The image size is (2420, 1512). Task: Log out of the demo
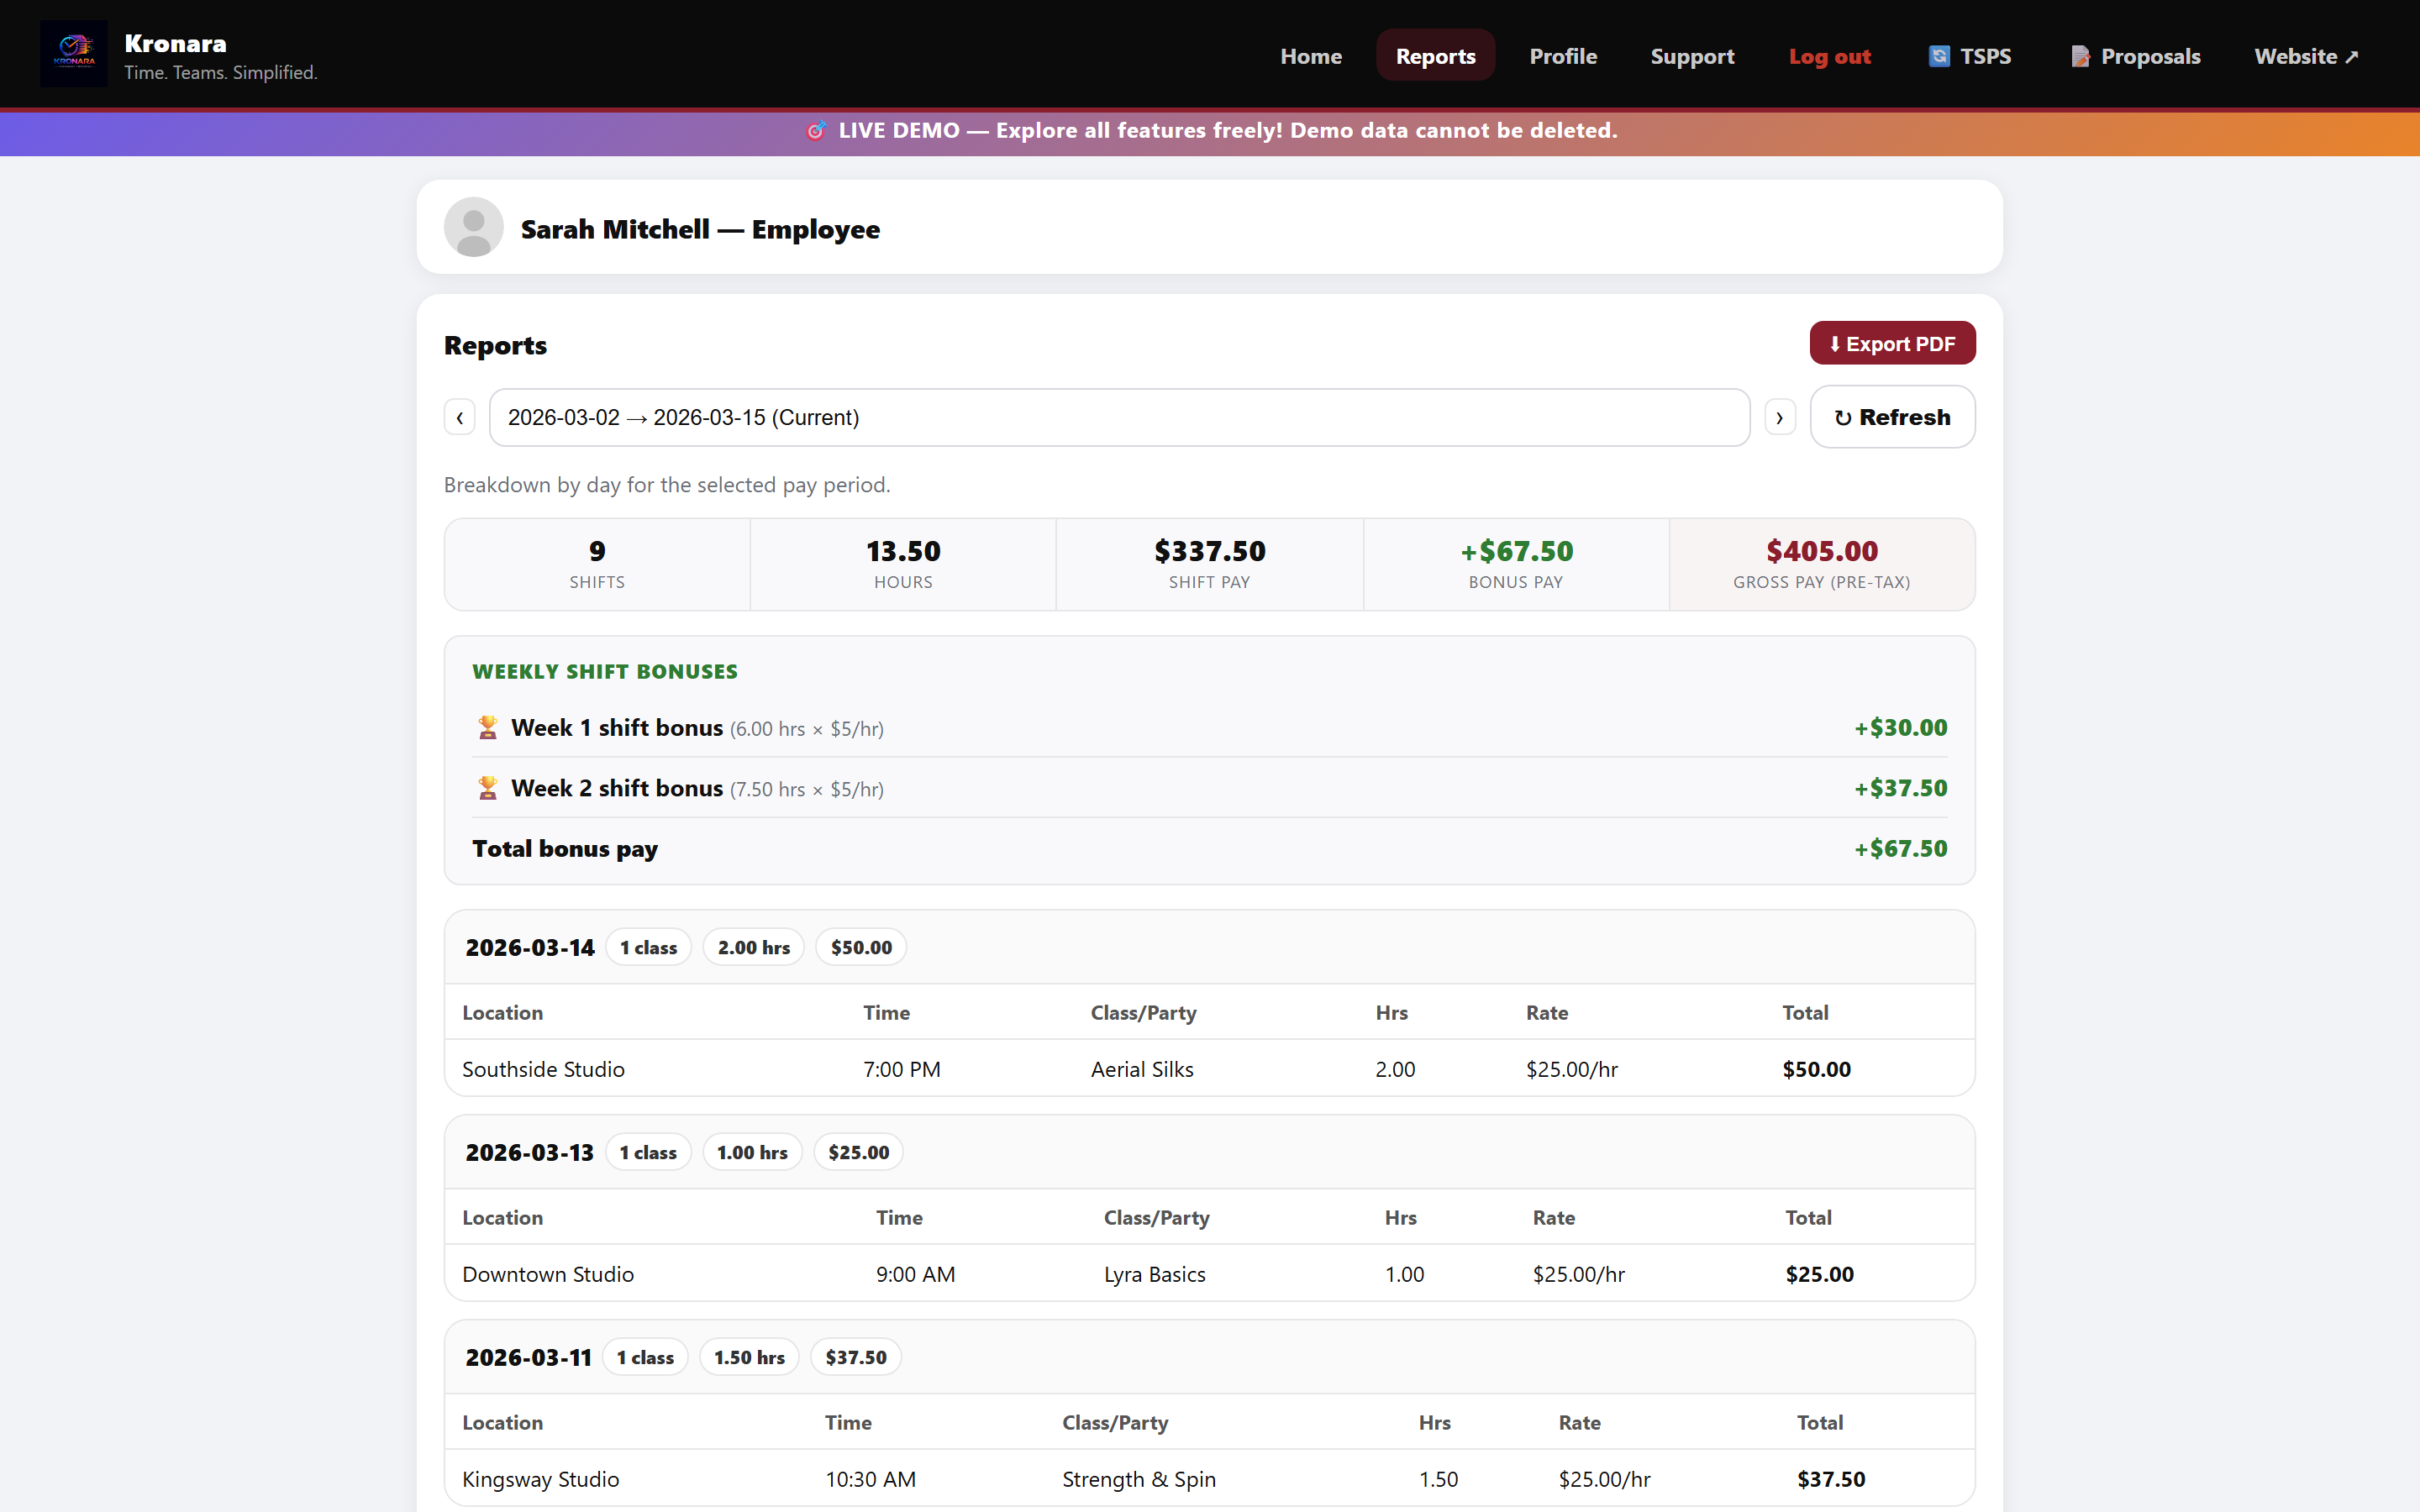tap(1830, 56)
